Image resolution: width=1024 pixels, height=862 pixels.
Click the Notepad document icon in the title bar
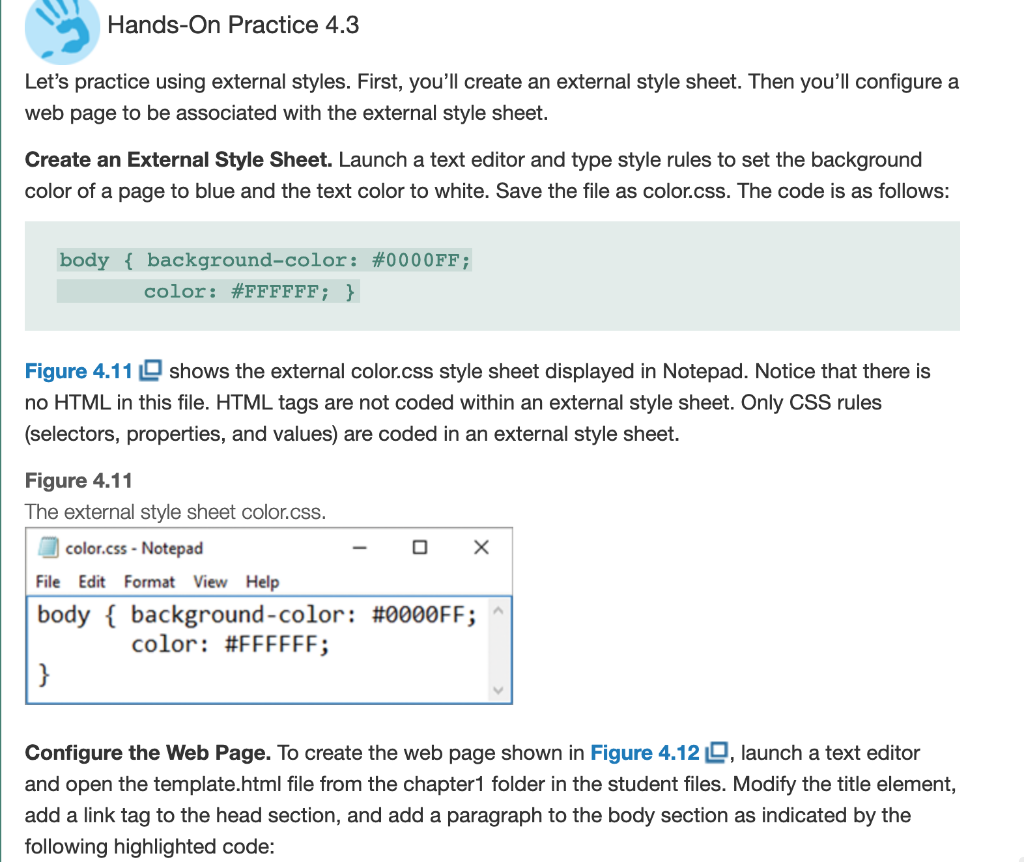click(x=48, y=548)
